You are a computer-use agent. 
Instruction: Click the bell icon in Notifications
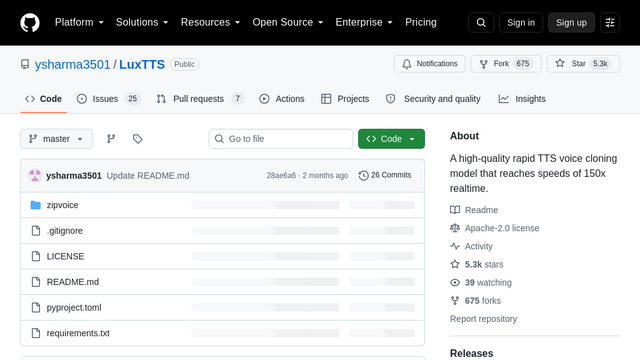(407, 64)
